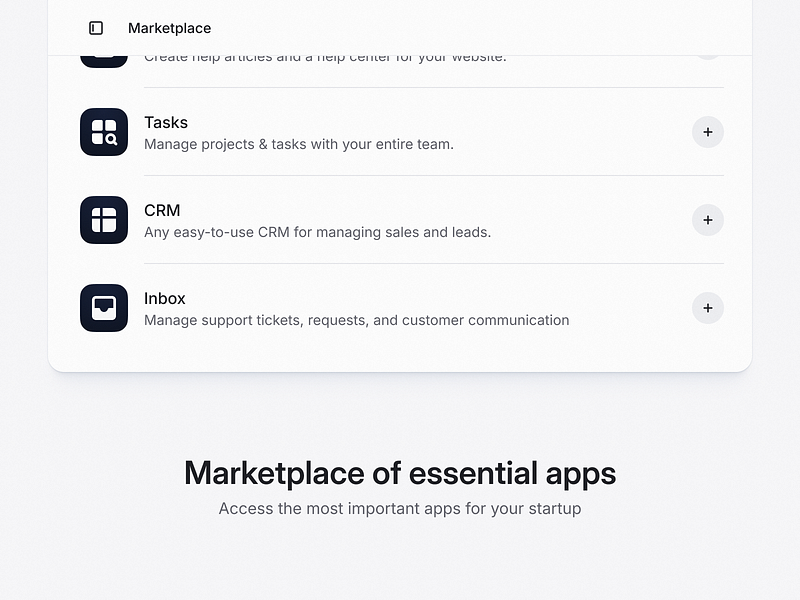The image size is (800, 600).
Task: Add the Tasks app with plus button
Action: [708, 132]
